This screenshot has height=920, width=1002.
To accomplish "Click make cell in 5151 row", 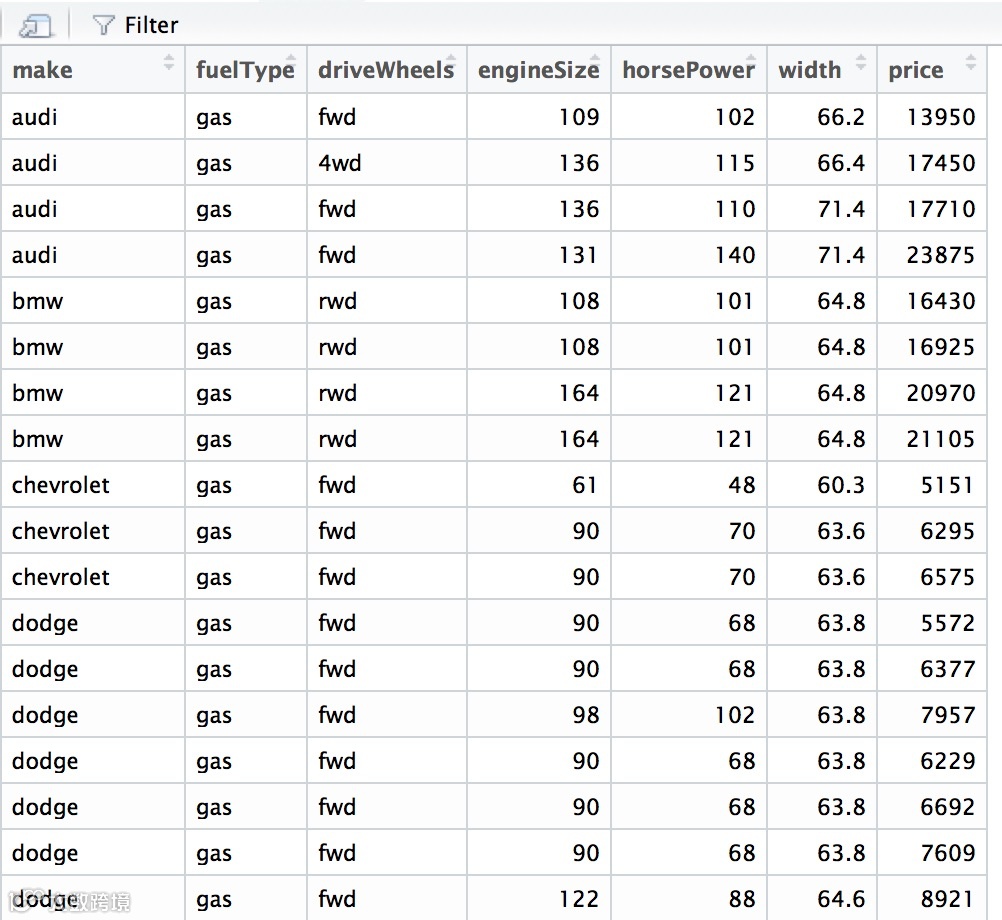I will pyautogui.click(x=93, y=485).
